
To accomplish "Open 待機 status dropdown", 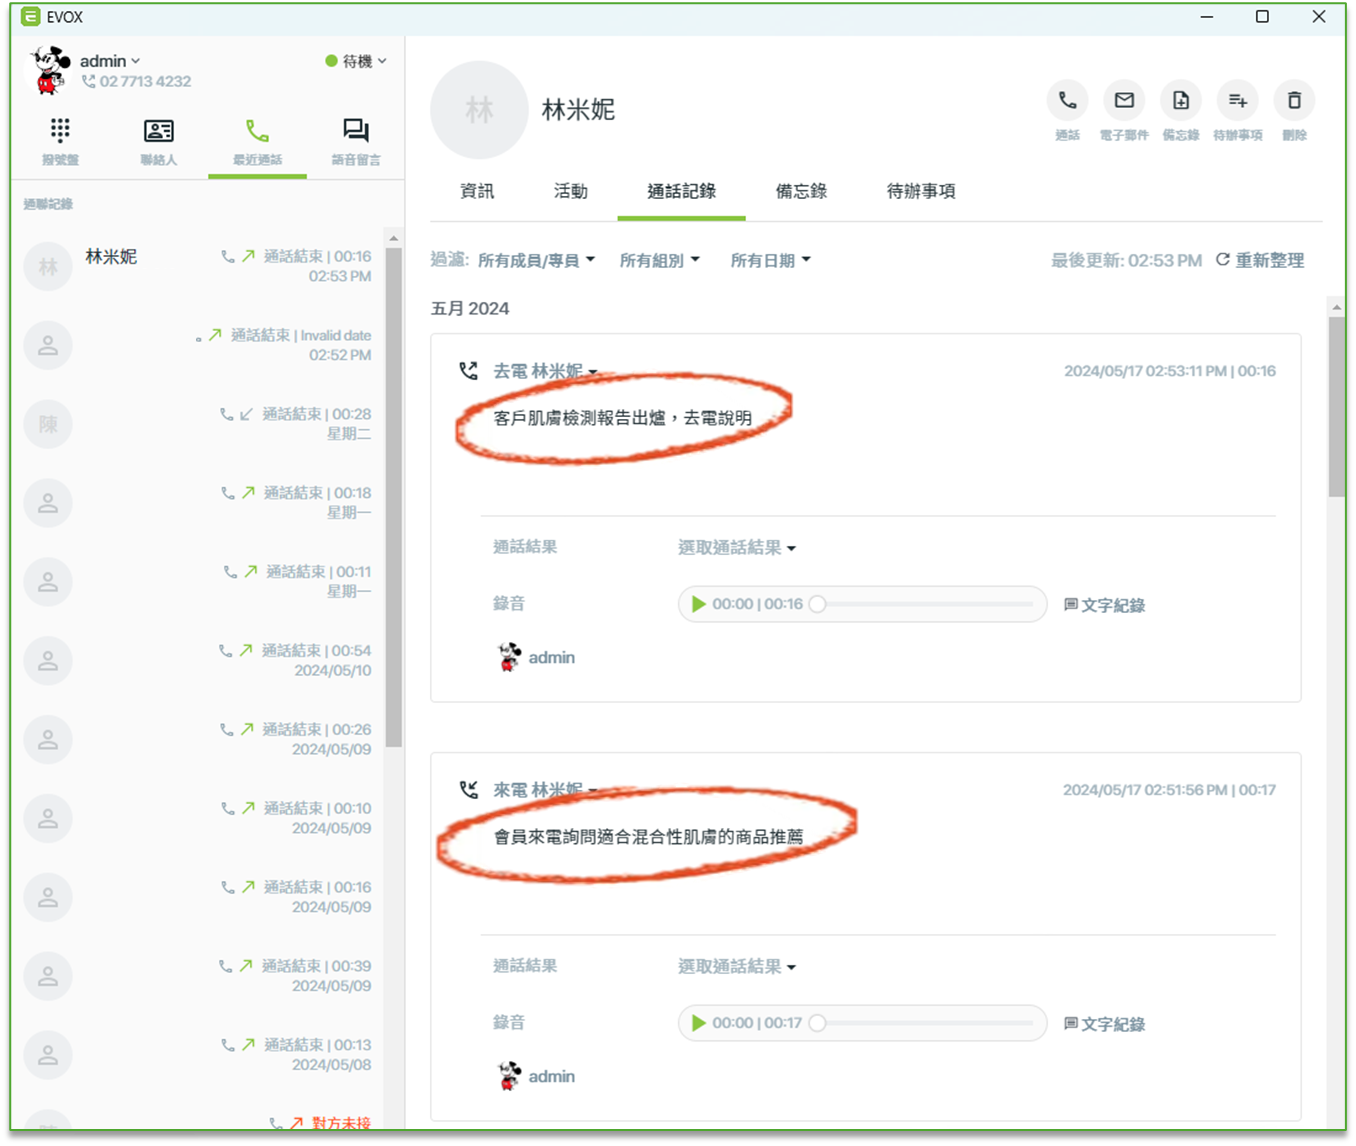I will 356,61.
